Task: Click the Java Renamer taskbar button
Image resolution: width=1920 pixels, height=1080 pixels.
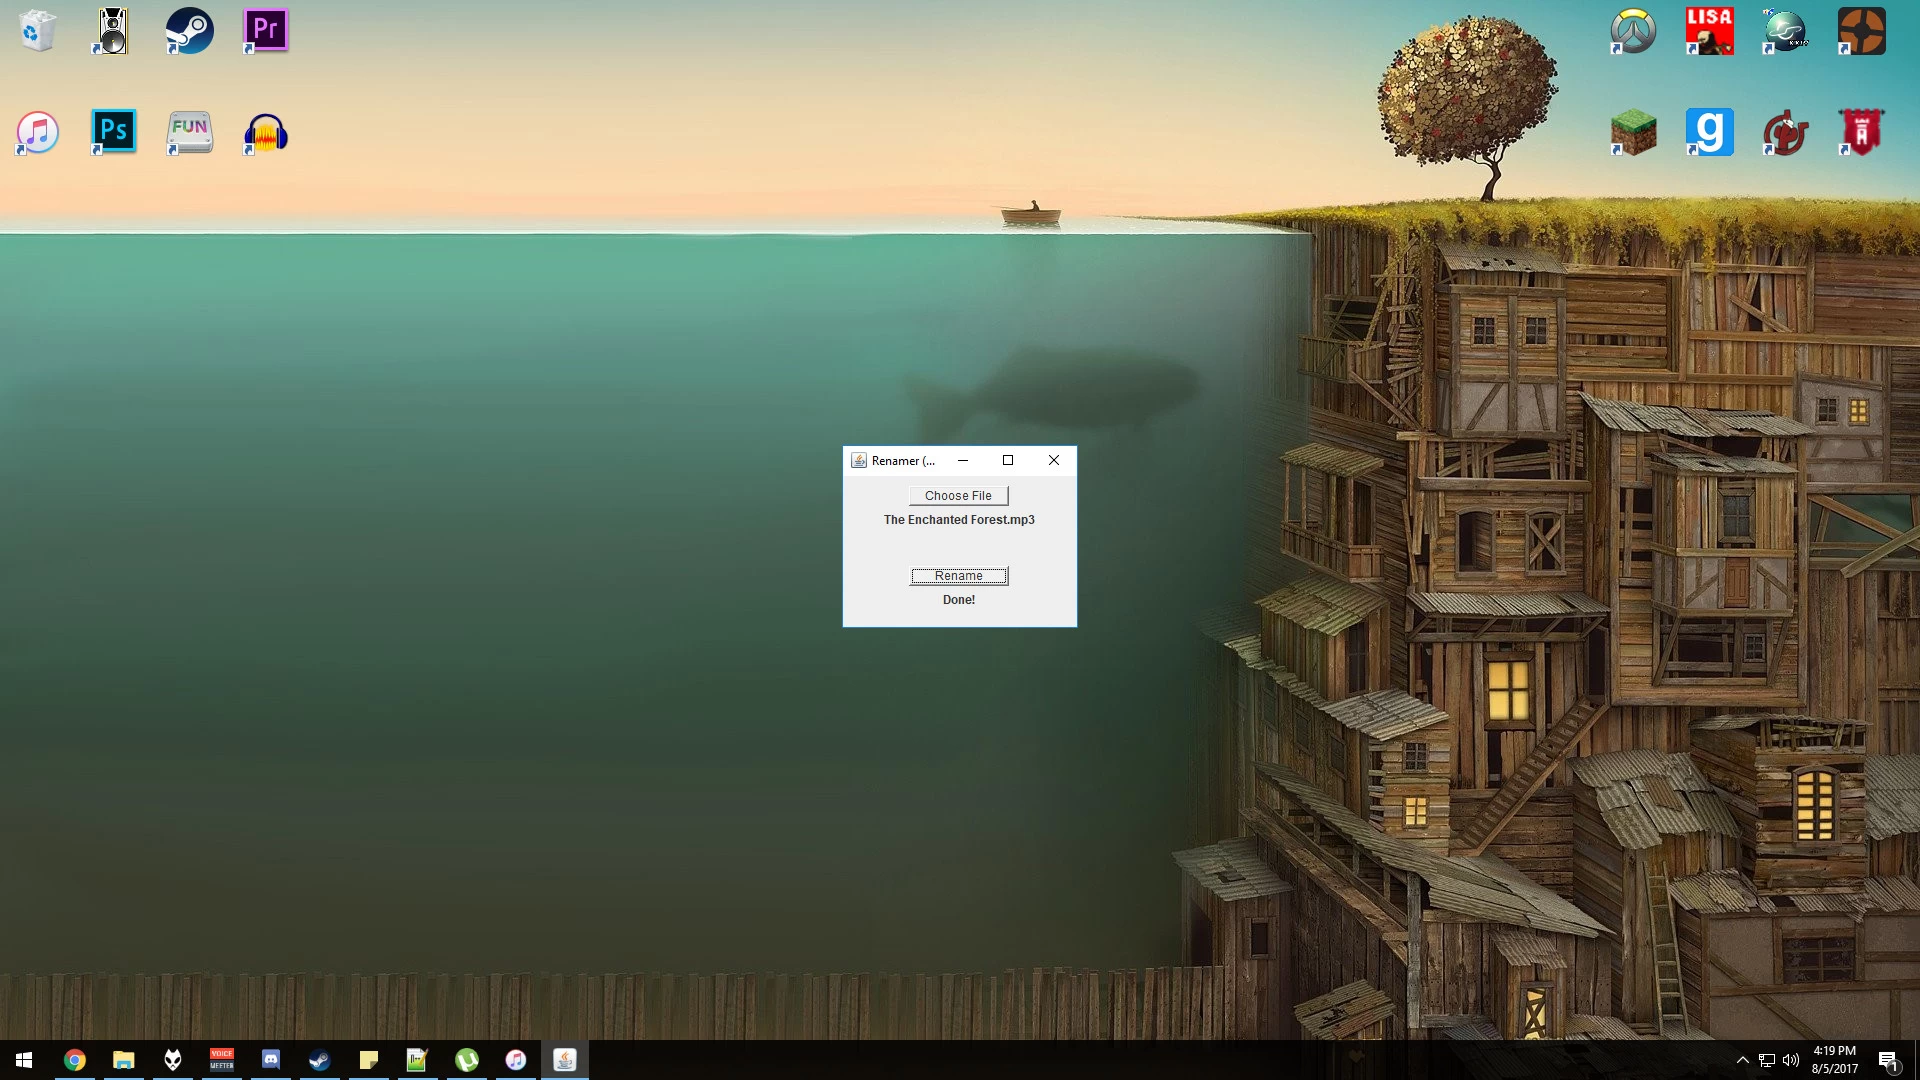Action: [x=565, y=1060]
